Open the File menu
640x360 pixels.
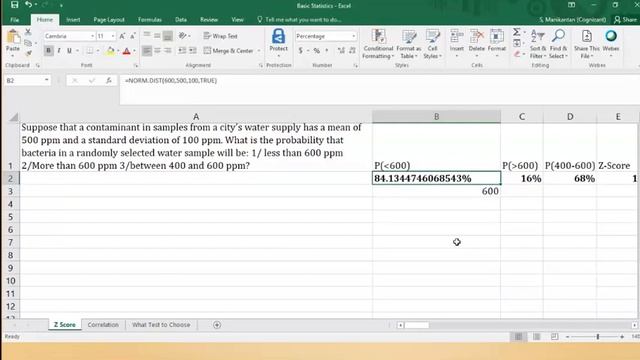pyautogui.click(x=15, y=20)
